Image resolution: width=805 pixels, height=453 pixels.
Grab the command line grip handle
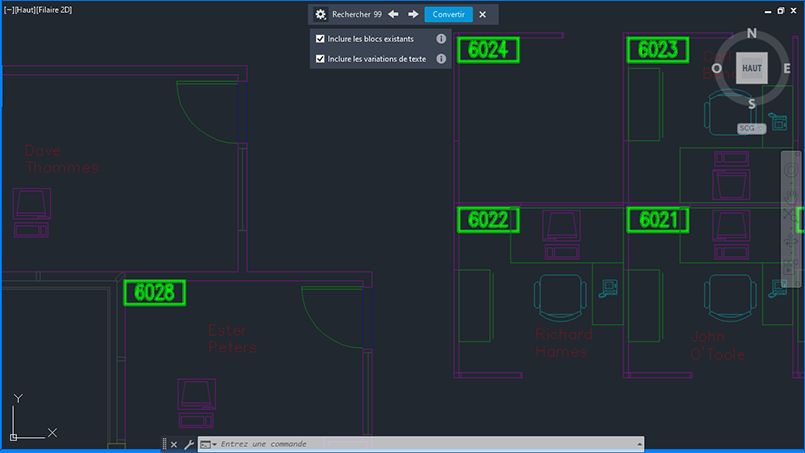click(164, 444)
